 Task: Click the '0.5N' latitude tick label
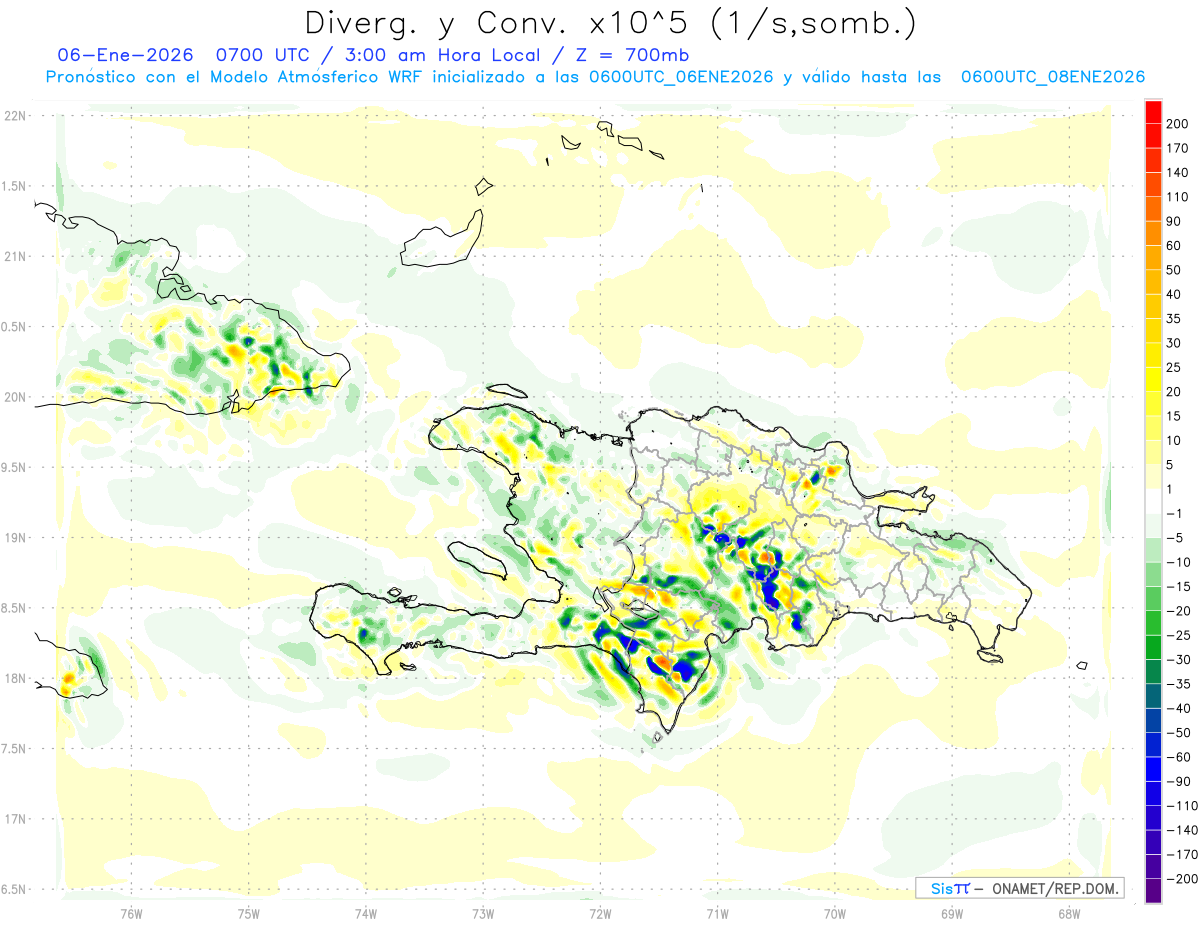[13, 326]
